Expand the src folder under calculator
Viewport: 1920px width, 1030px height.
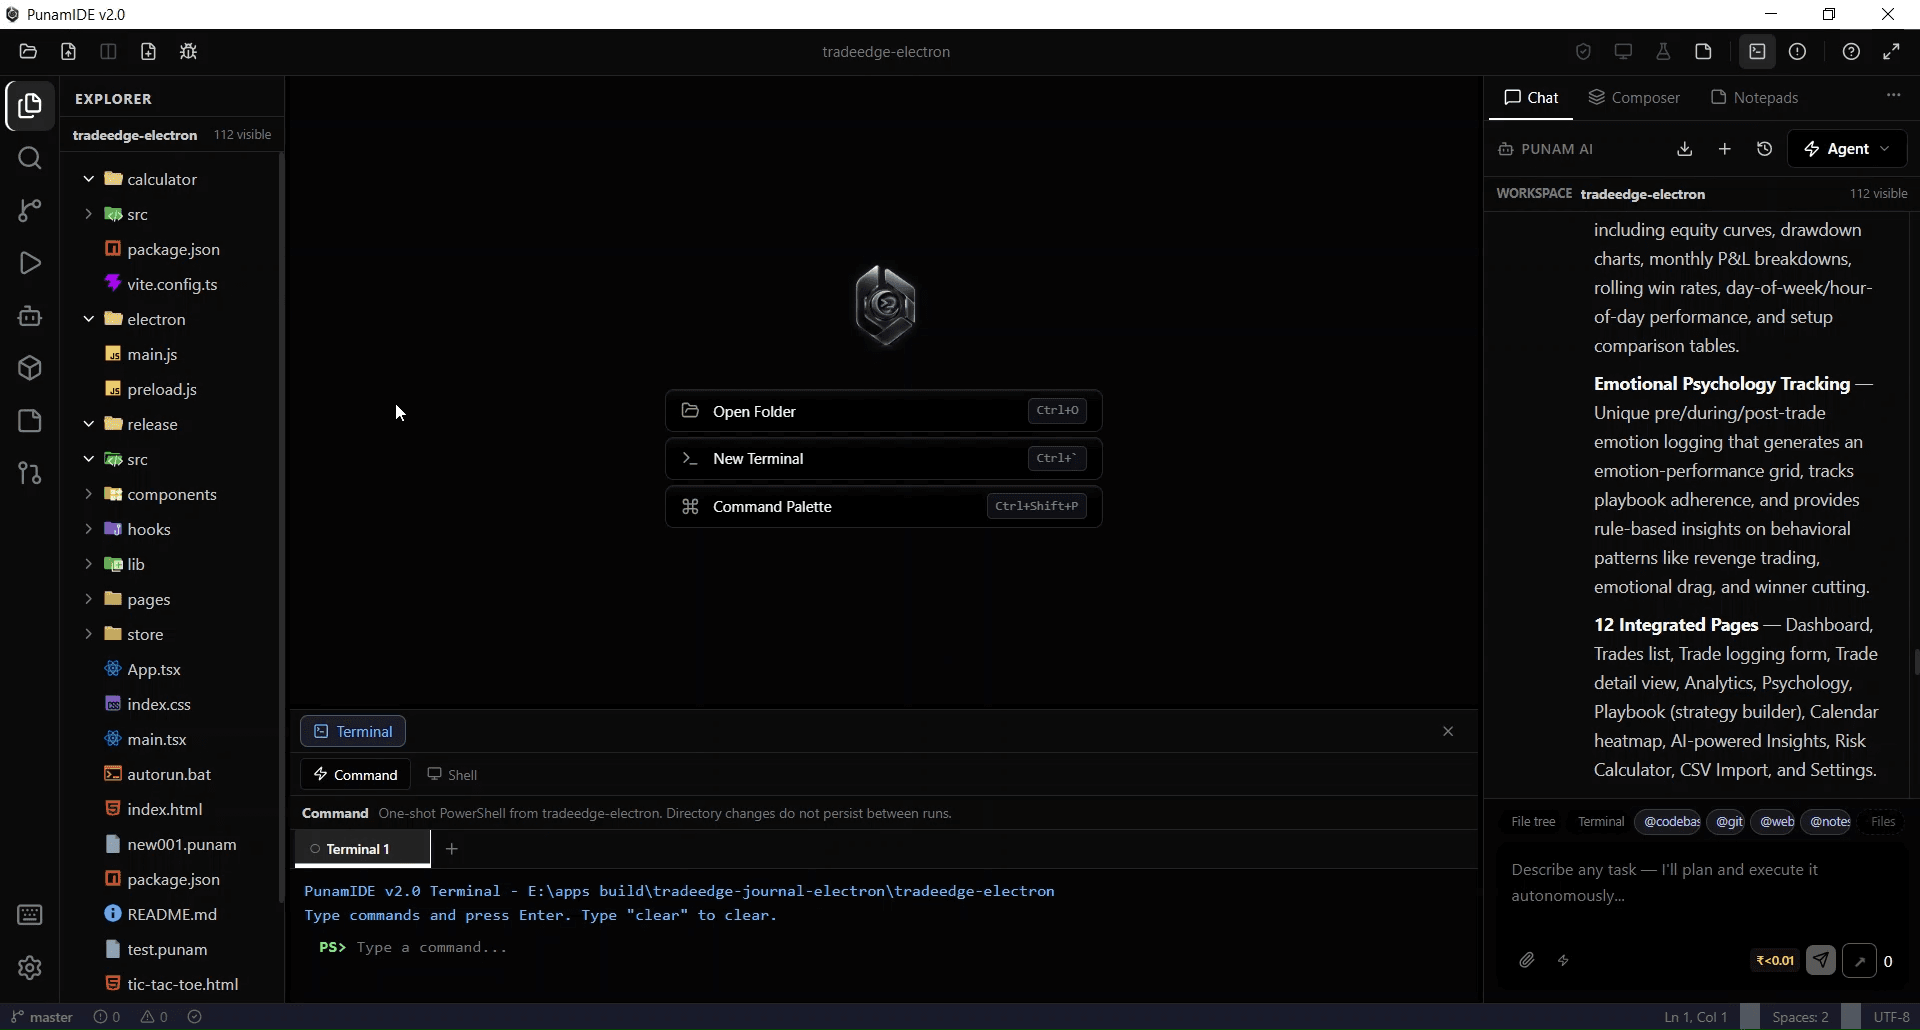tap(88, 214)
